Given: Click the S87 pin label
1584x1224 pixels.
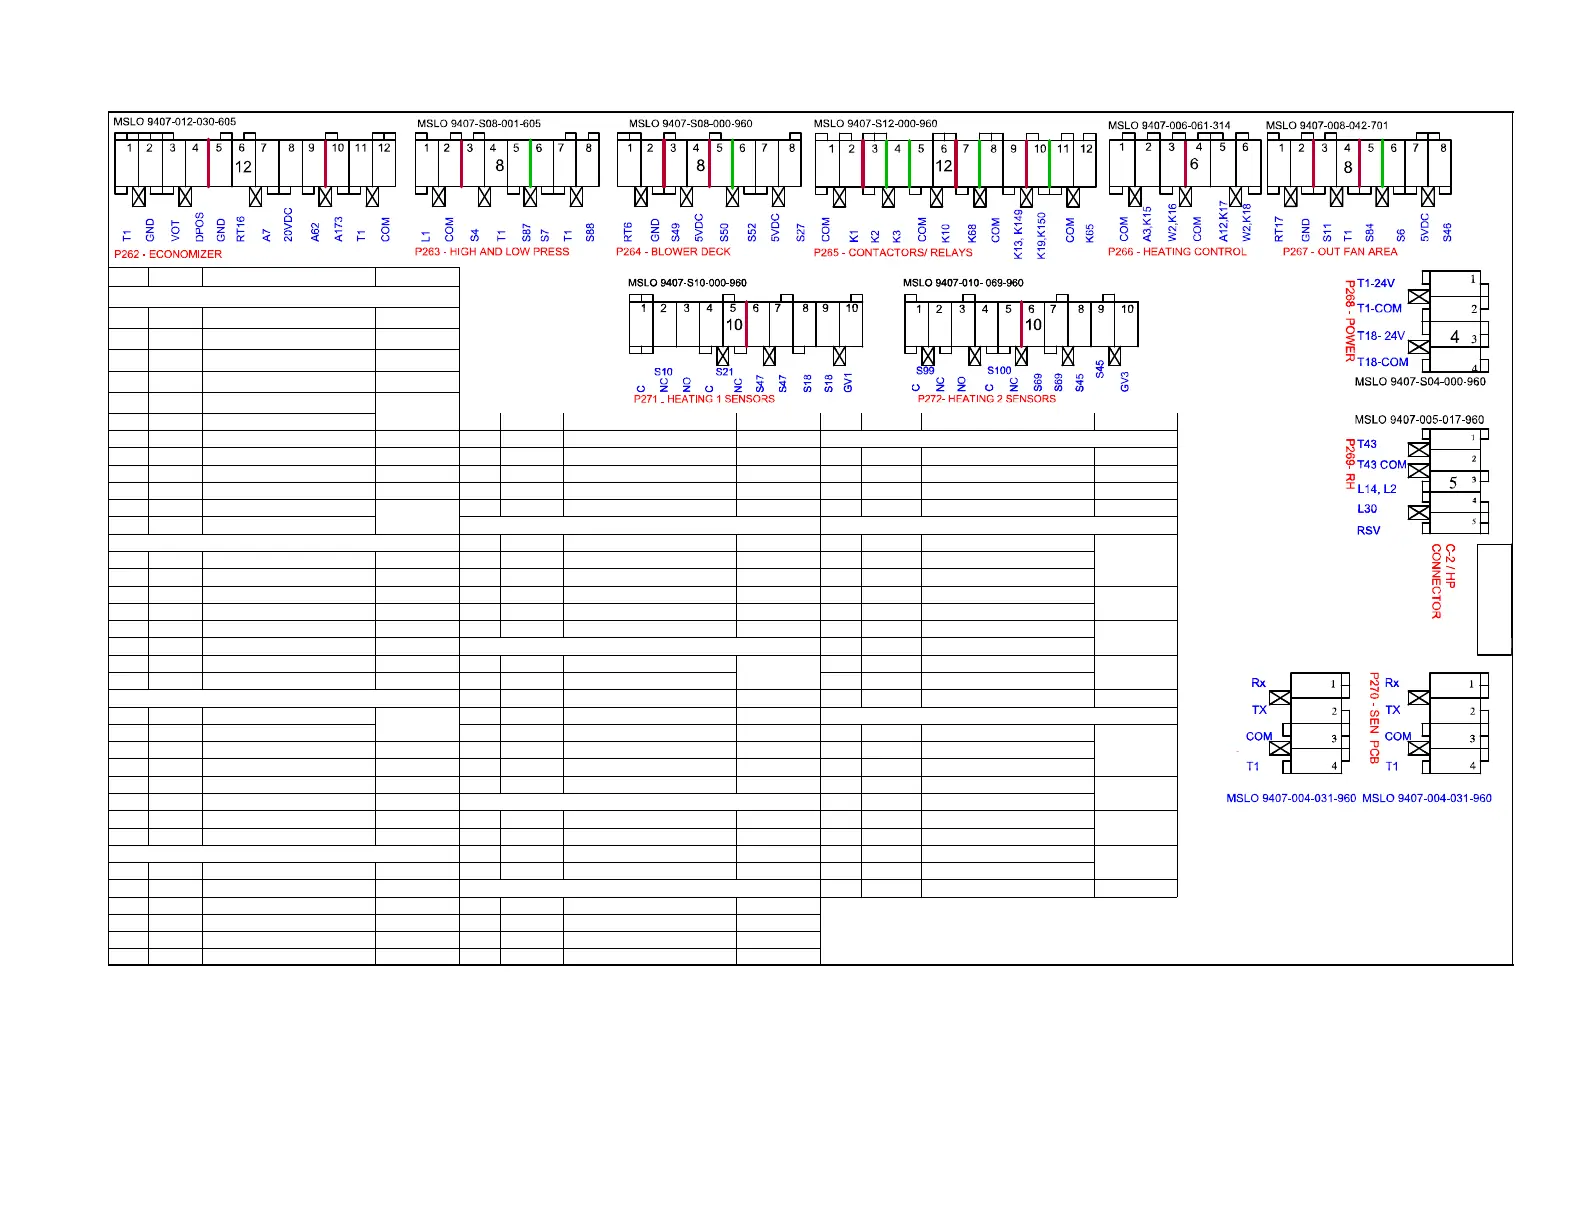Looking at the screenshot, I should click(x=527, y=232).
